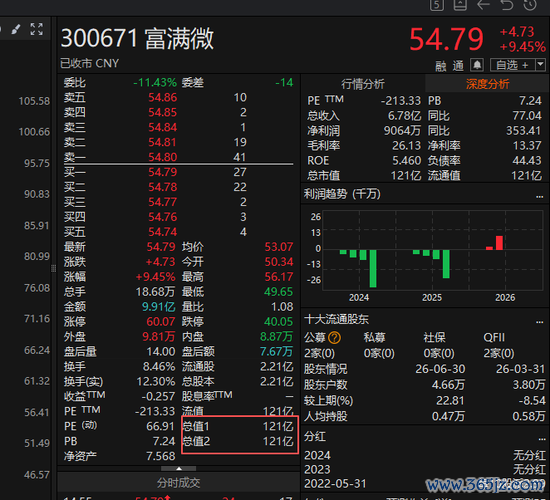Click the vertical panel splitter handle
The width and height of the screenshot is (550, 500).
pos(53,268)
